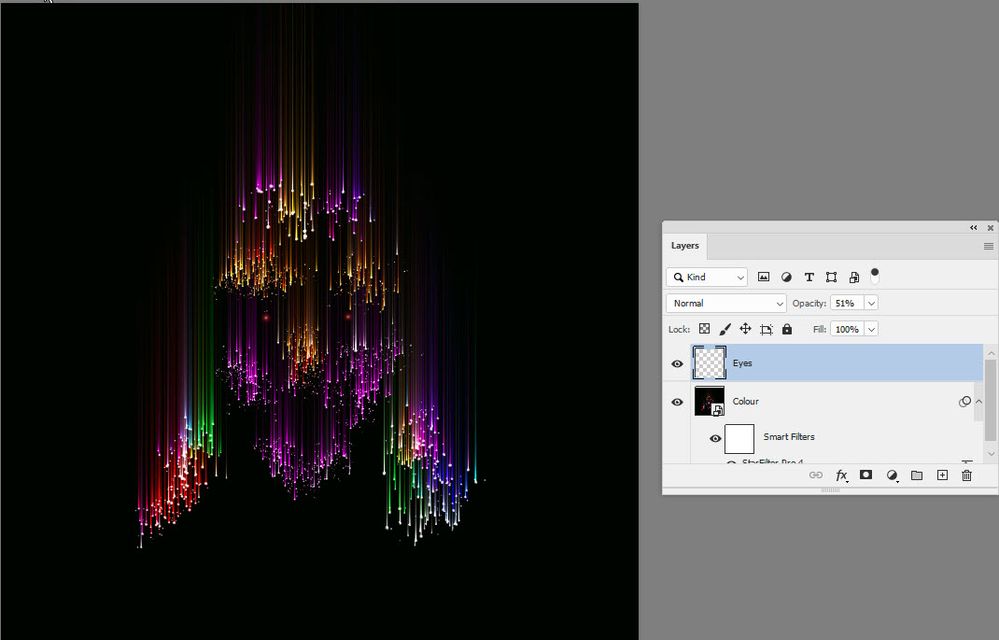This screenshot has width=999, height=640.
Task: Switch to the Layers tab
Action: [x=685, y=246]
